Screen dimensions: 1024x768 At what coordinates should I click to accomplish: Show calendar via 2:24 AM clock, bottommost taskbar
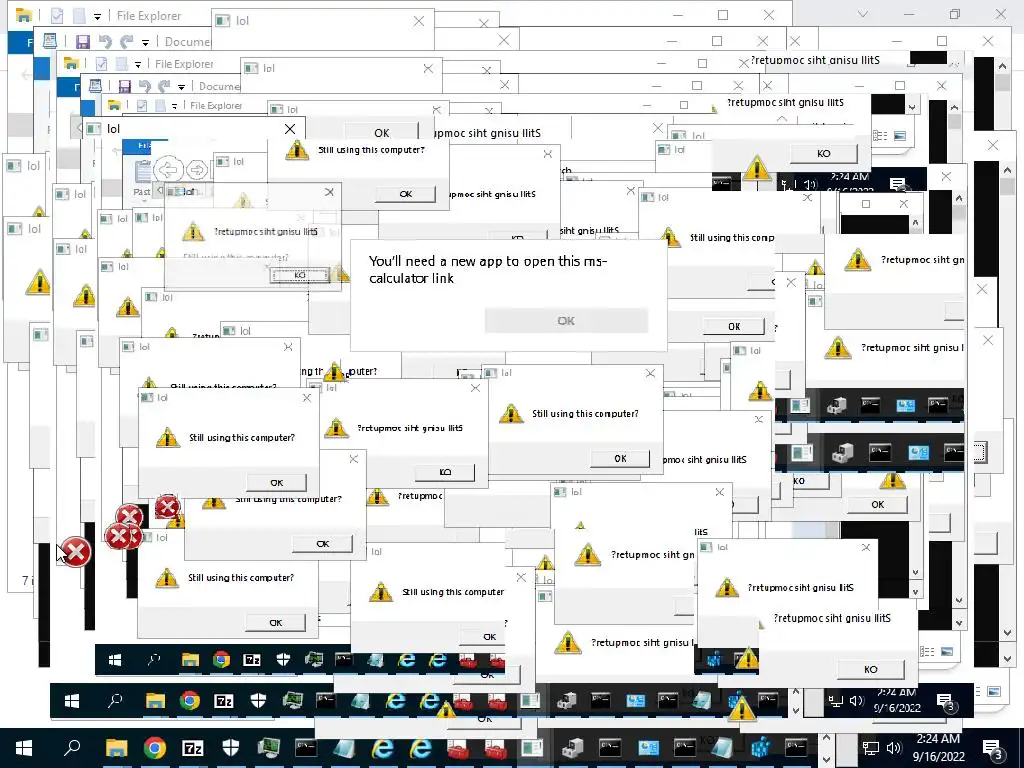coord(938,748)
